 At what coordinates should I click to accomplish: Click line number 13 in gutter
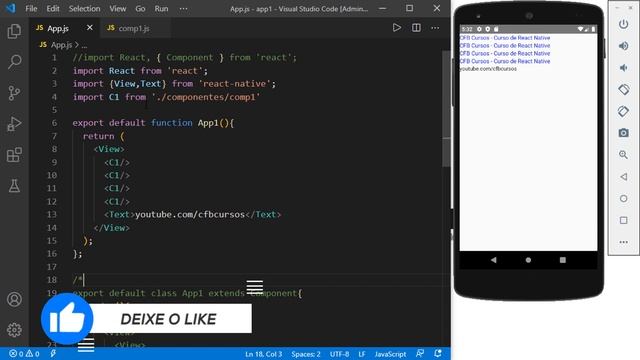[x=52, y=214]
